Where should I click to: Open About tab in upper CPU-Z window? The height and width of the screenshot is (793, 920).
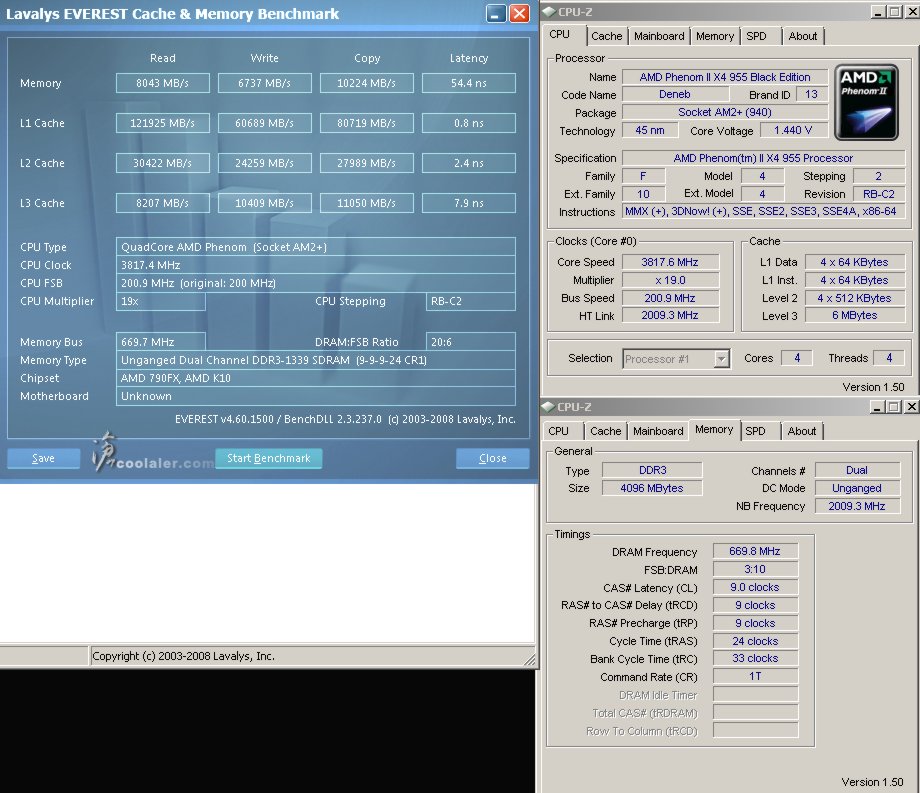point(803,36)
